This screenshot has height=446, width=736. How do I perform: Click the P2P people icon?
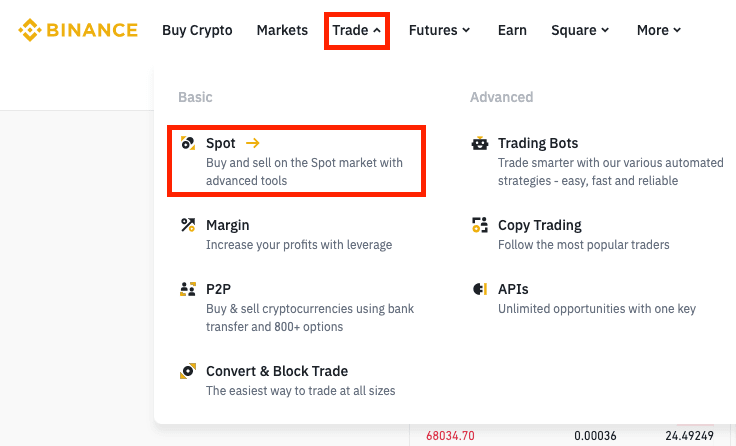188,289
